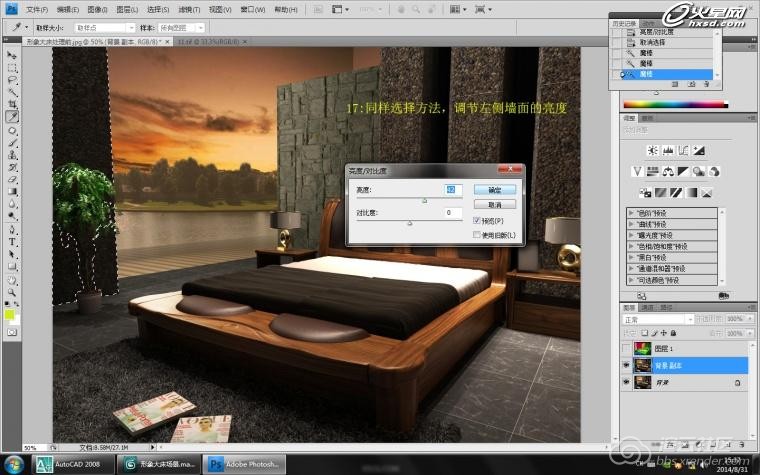Toggle the 预览(P) preview checkbox
760x475 pixels.
476,221
